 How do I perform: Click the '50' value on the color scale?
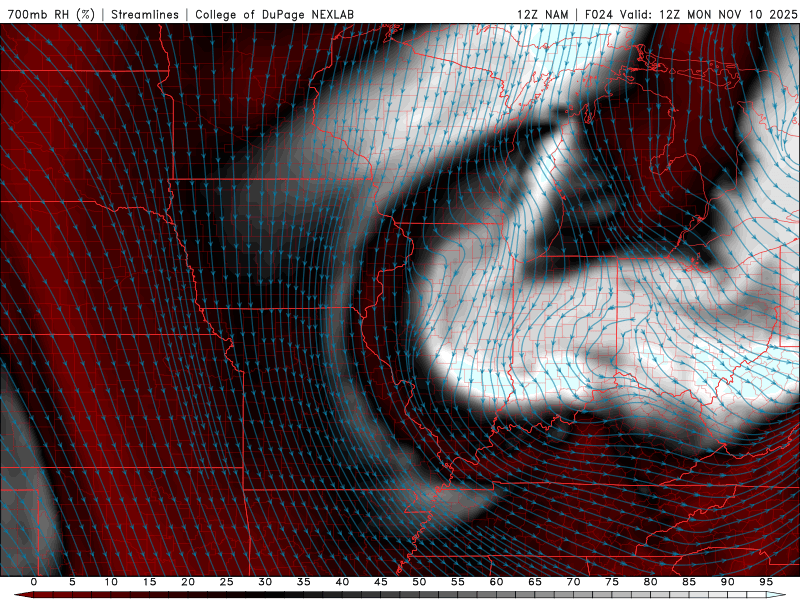pos(419,582)
